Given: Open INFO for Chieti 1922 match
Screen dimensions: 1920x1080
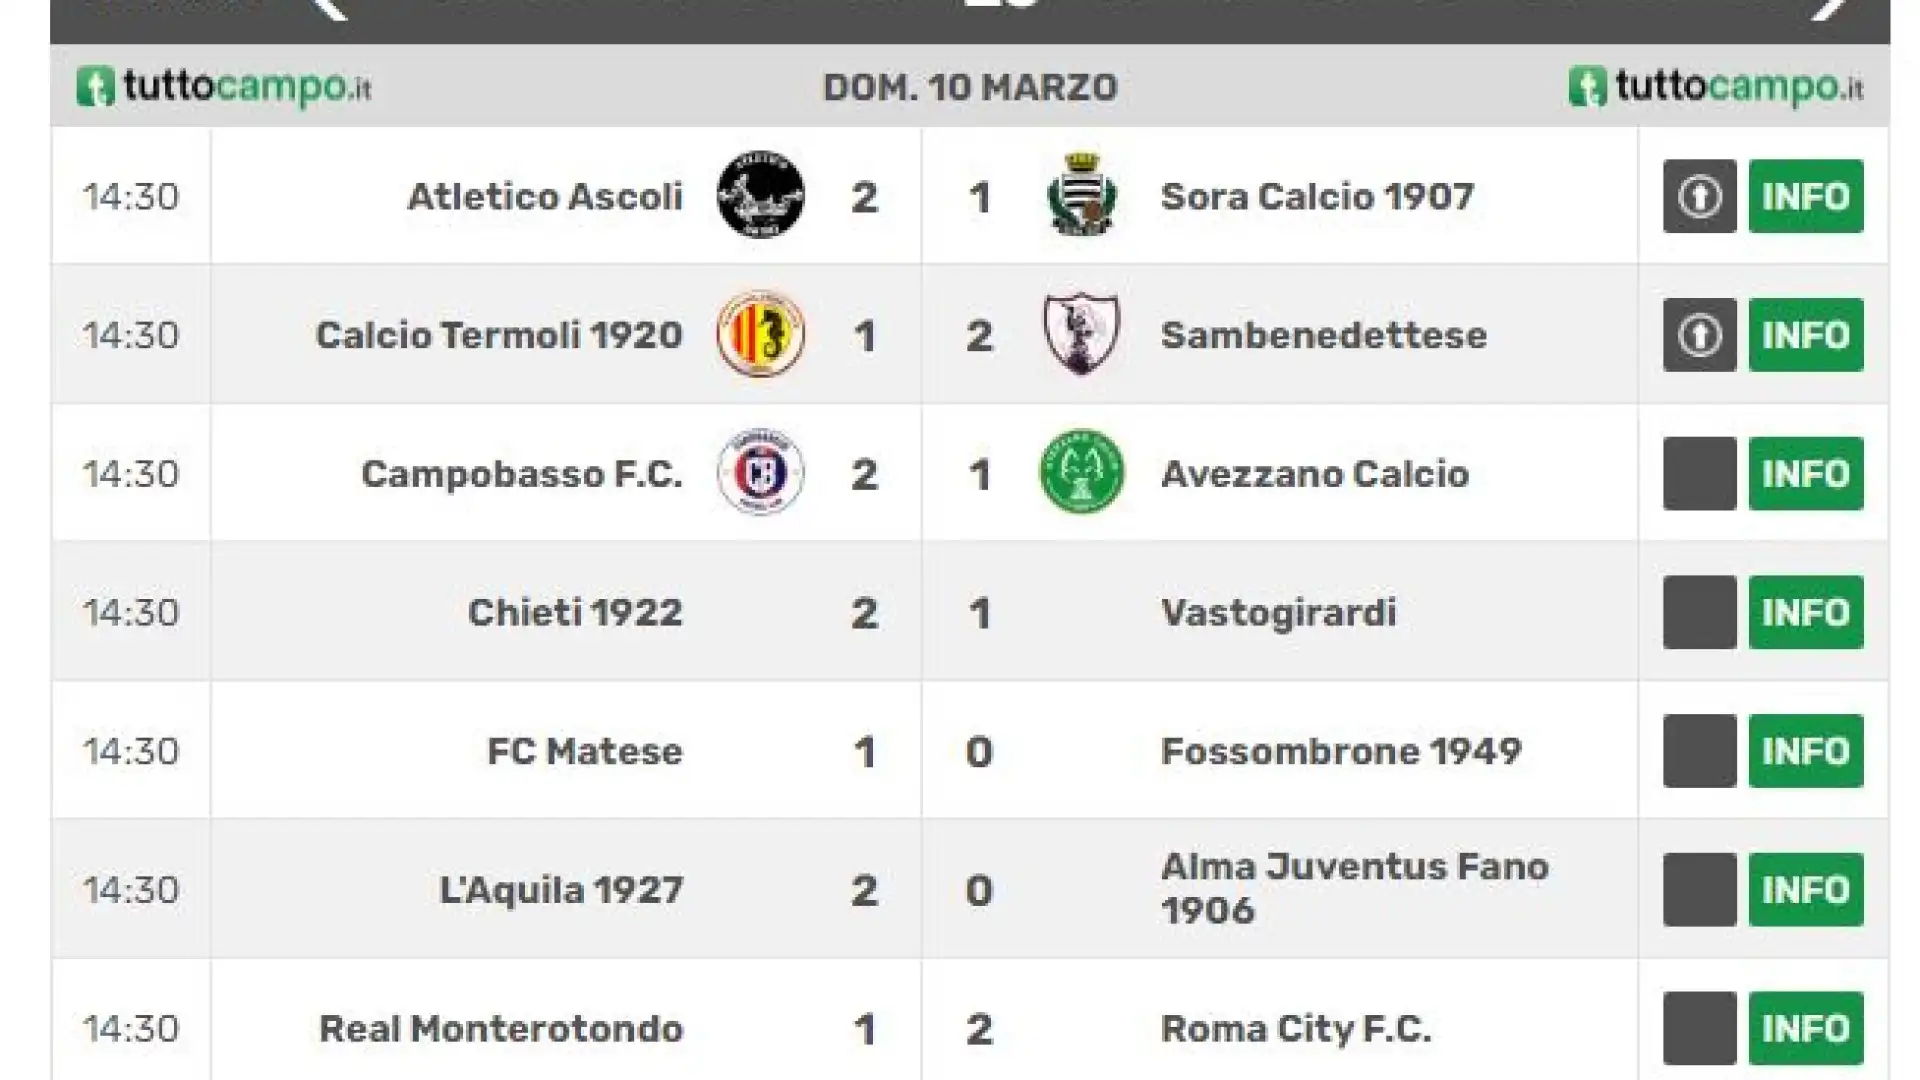Looking at the screenshot, I should 1806,612.
